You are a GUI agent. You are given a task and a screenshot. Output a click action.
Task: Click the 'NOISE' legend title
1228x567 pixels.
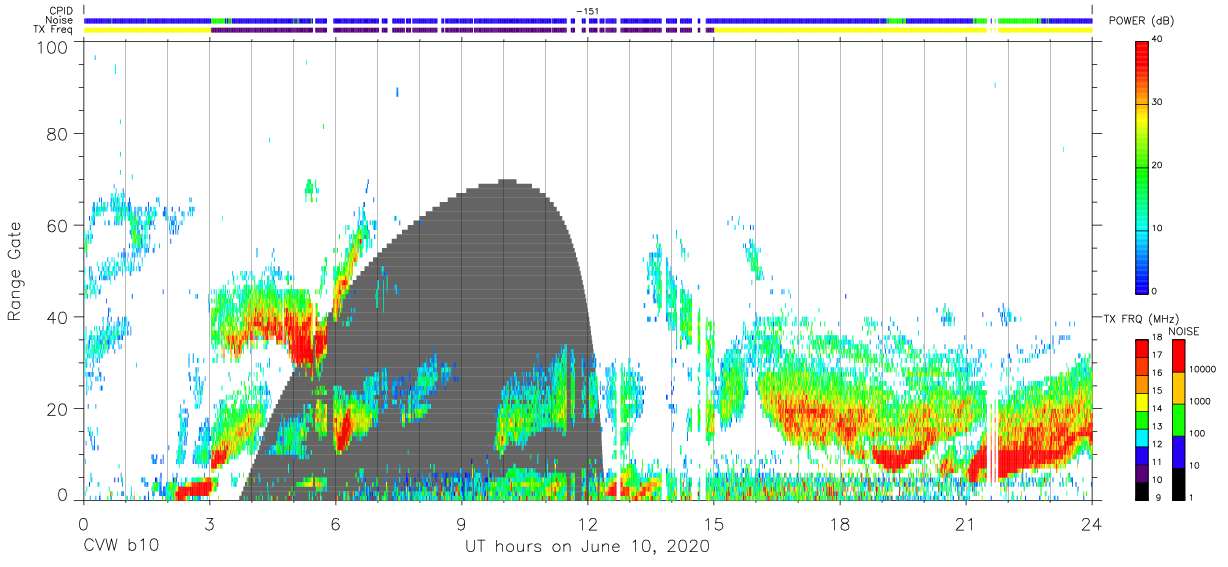pos(1183,331)
